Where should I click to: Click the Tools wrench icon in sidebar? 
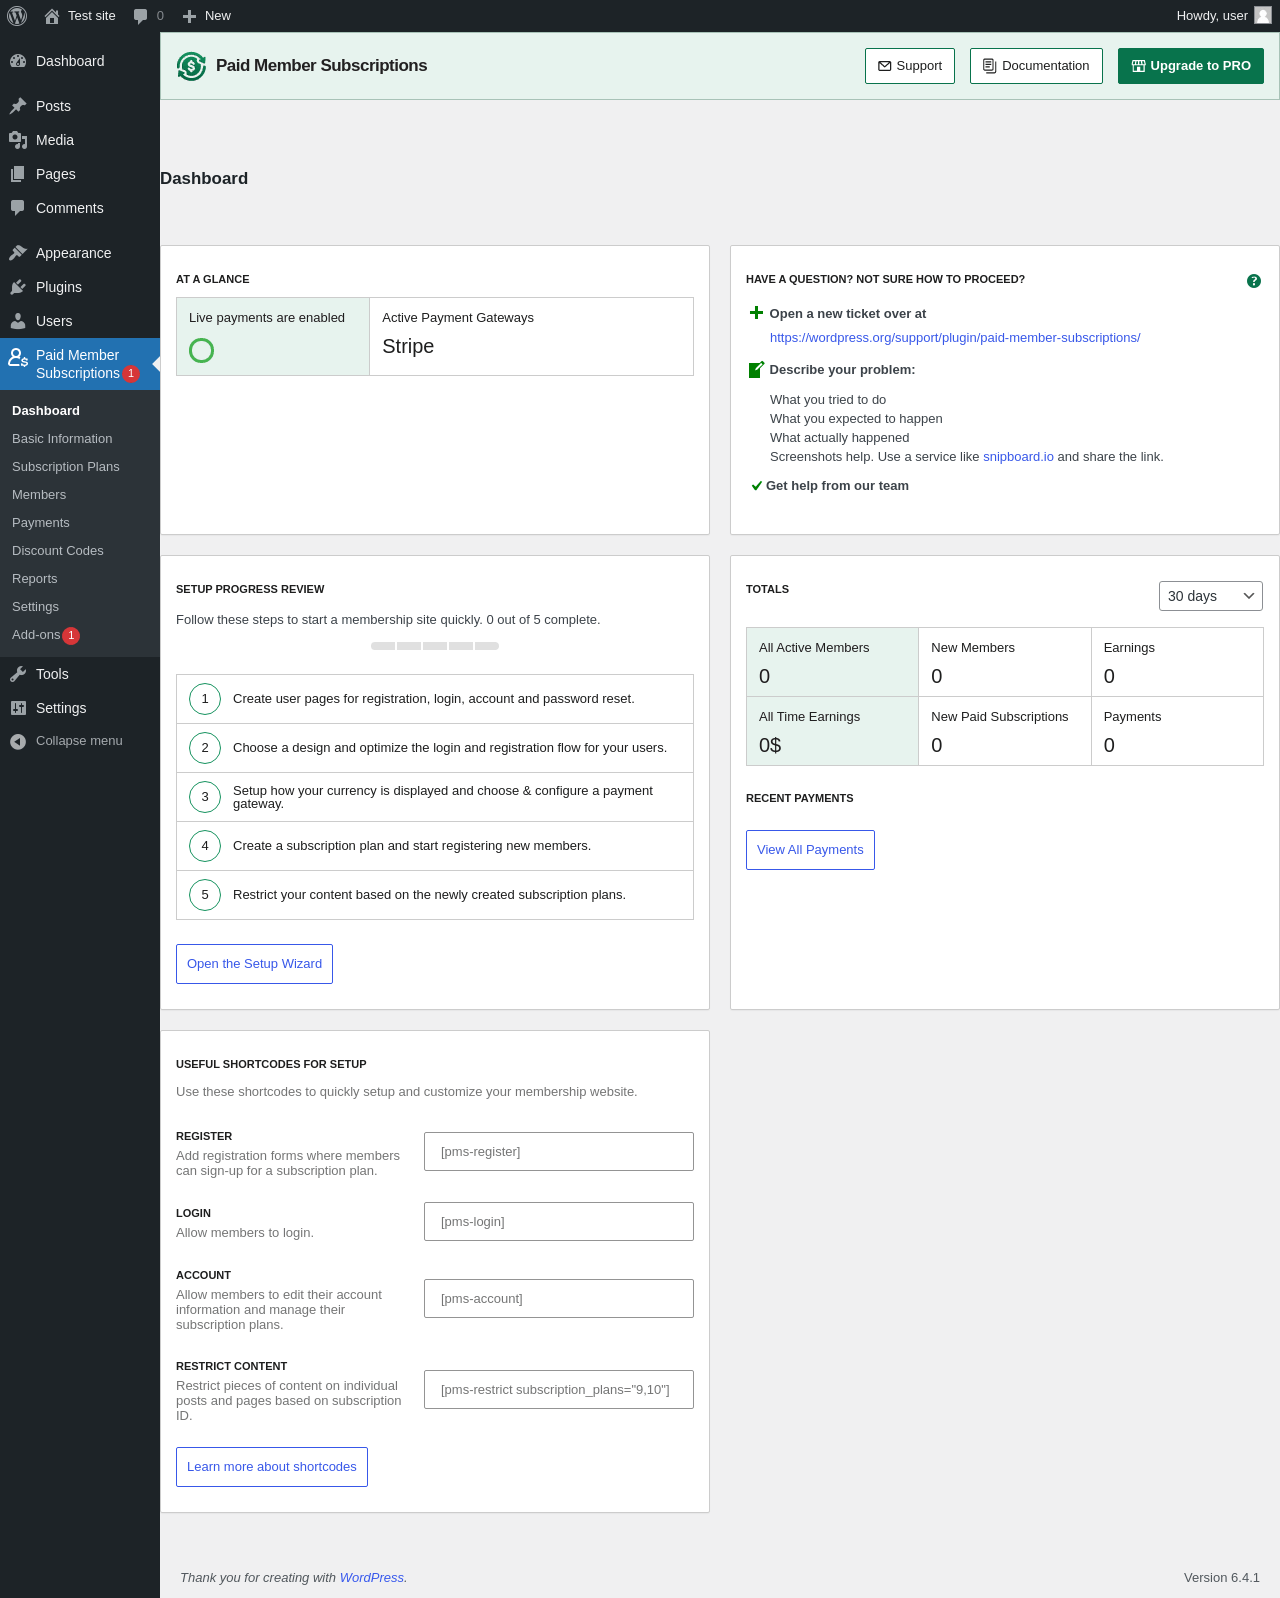18,674
